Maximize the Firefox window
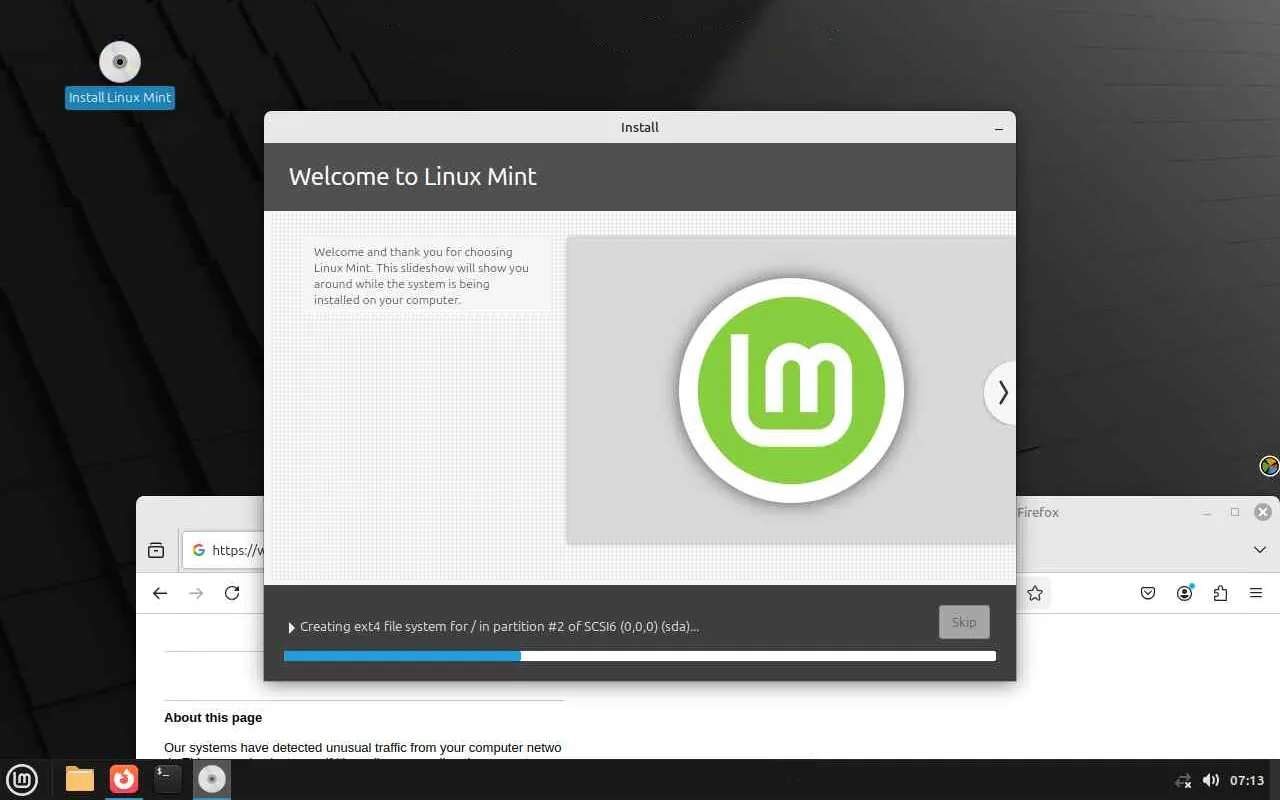Viewport: 1280px width, 800px height. [1235, 512]
